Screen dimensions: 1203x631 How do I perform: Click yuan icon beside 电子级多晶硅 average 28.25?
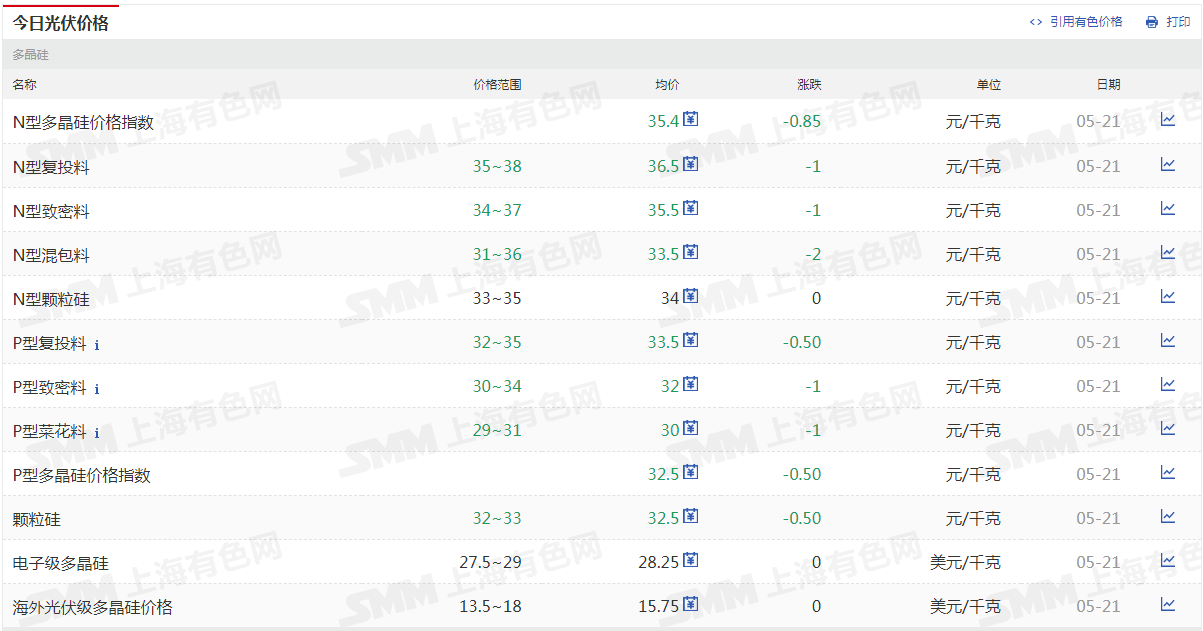click(x=690, y=560)
